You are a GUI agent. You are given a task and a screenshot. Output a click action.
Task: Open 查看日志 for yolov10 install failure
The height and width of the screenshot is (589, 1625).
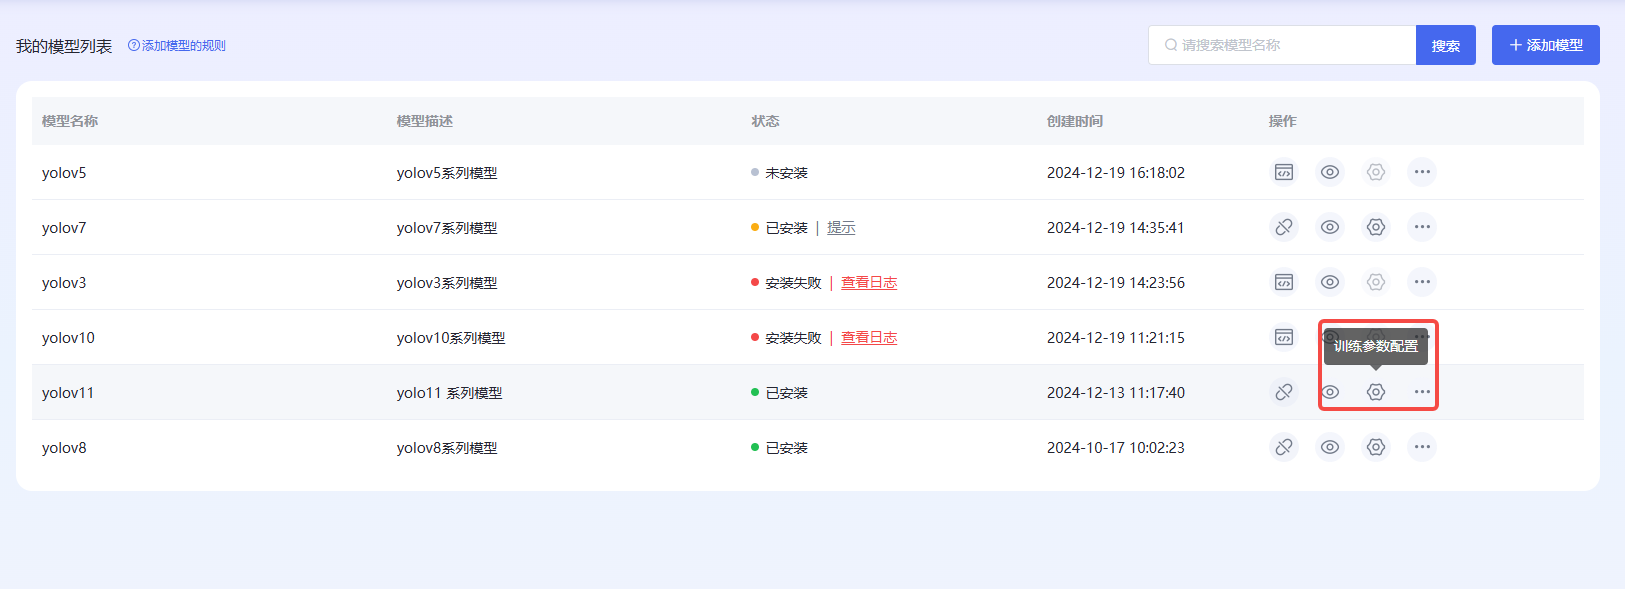tap(869, 338)
